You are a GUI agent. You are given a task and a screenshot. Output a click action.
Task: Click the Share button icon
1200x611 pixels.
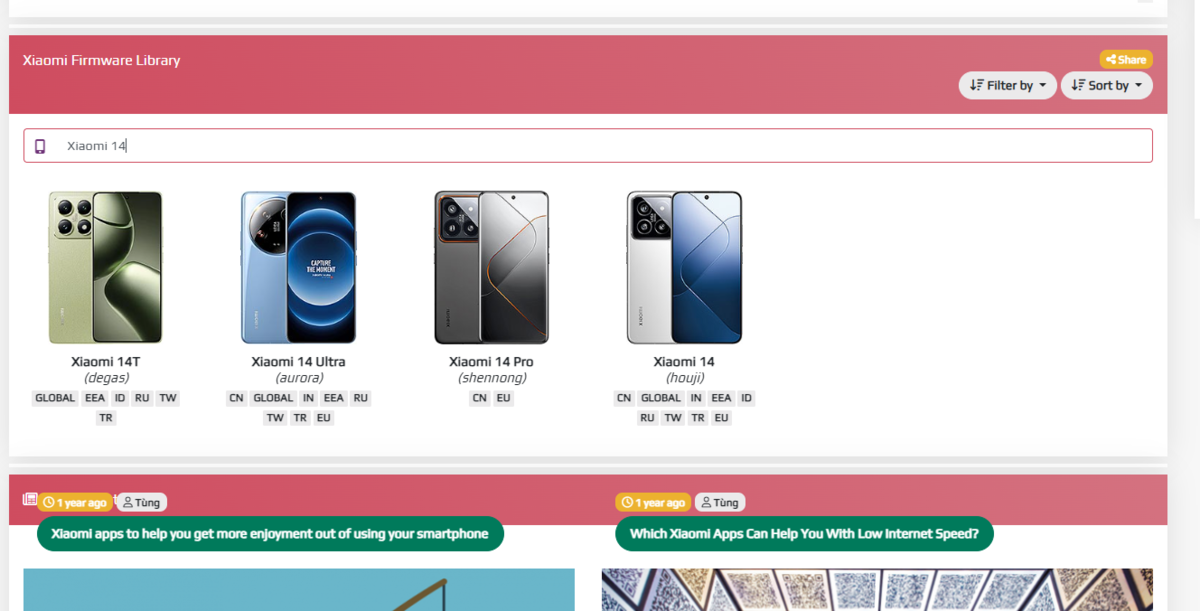coord(1110,60)
